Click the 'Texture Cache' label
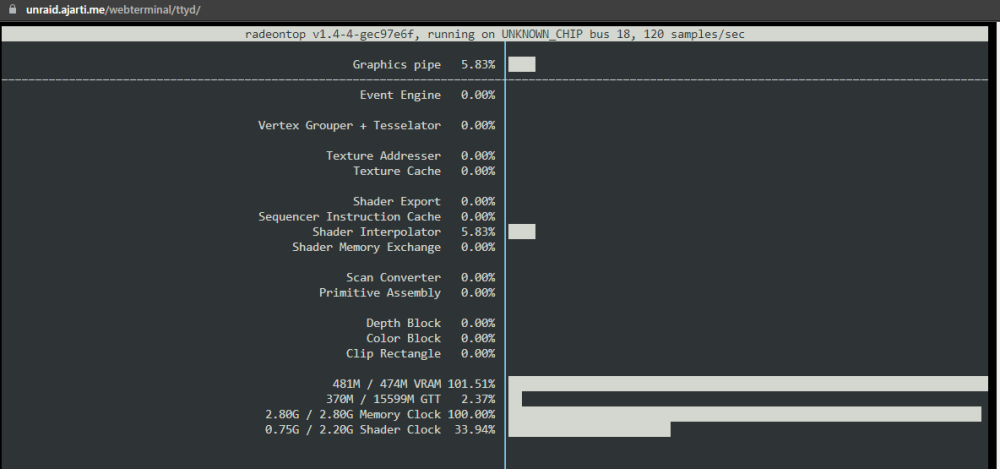 click(397, 171)
